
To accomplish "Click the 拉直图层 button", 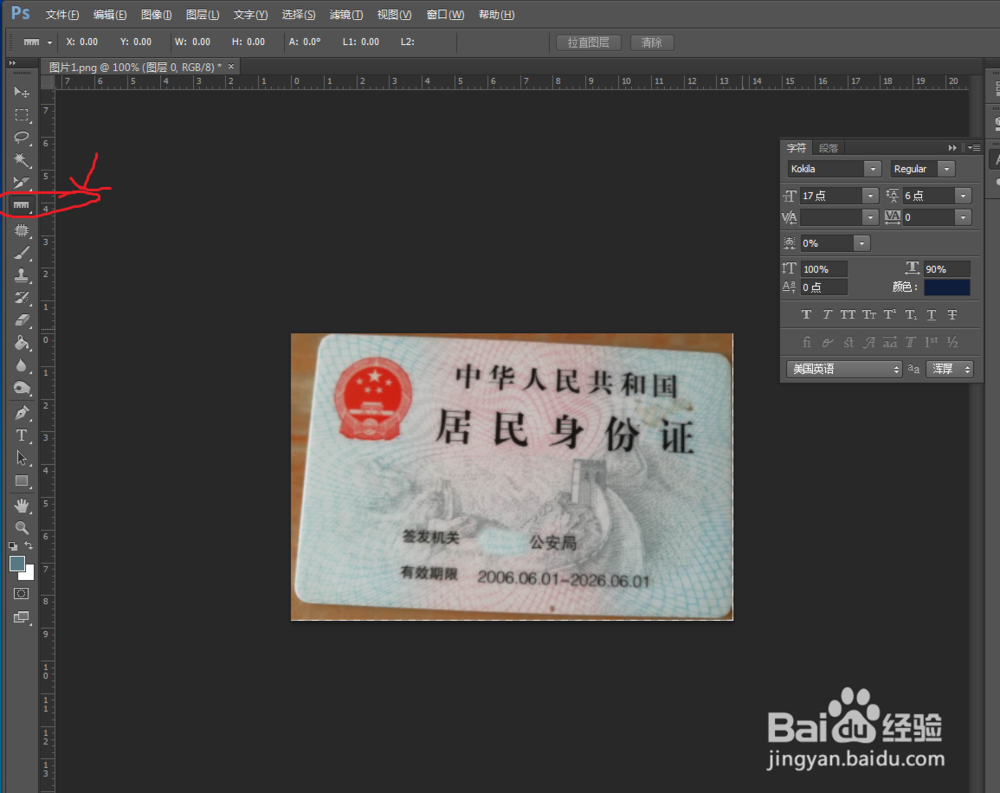I will [x=588, y=42].
